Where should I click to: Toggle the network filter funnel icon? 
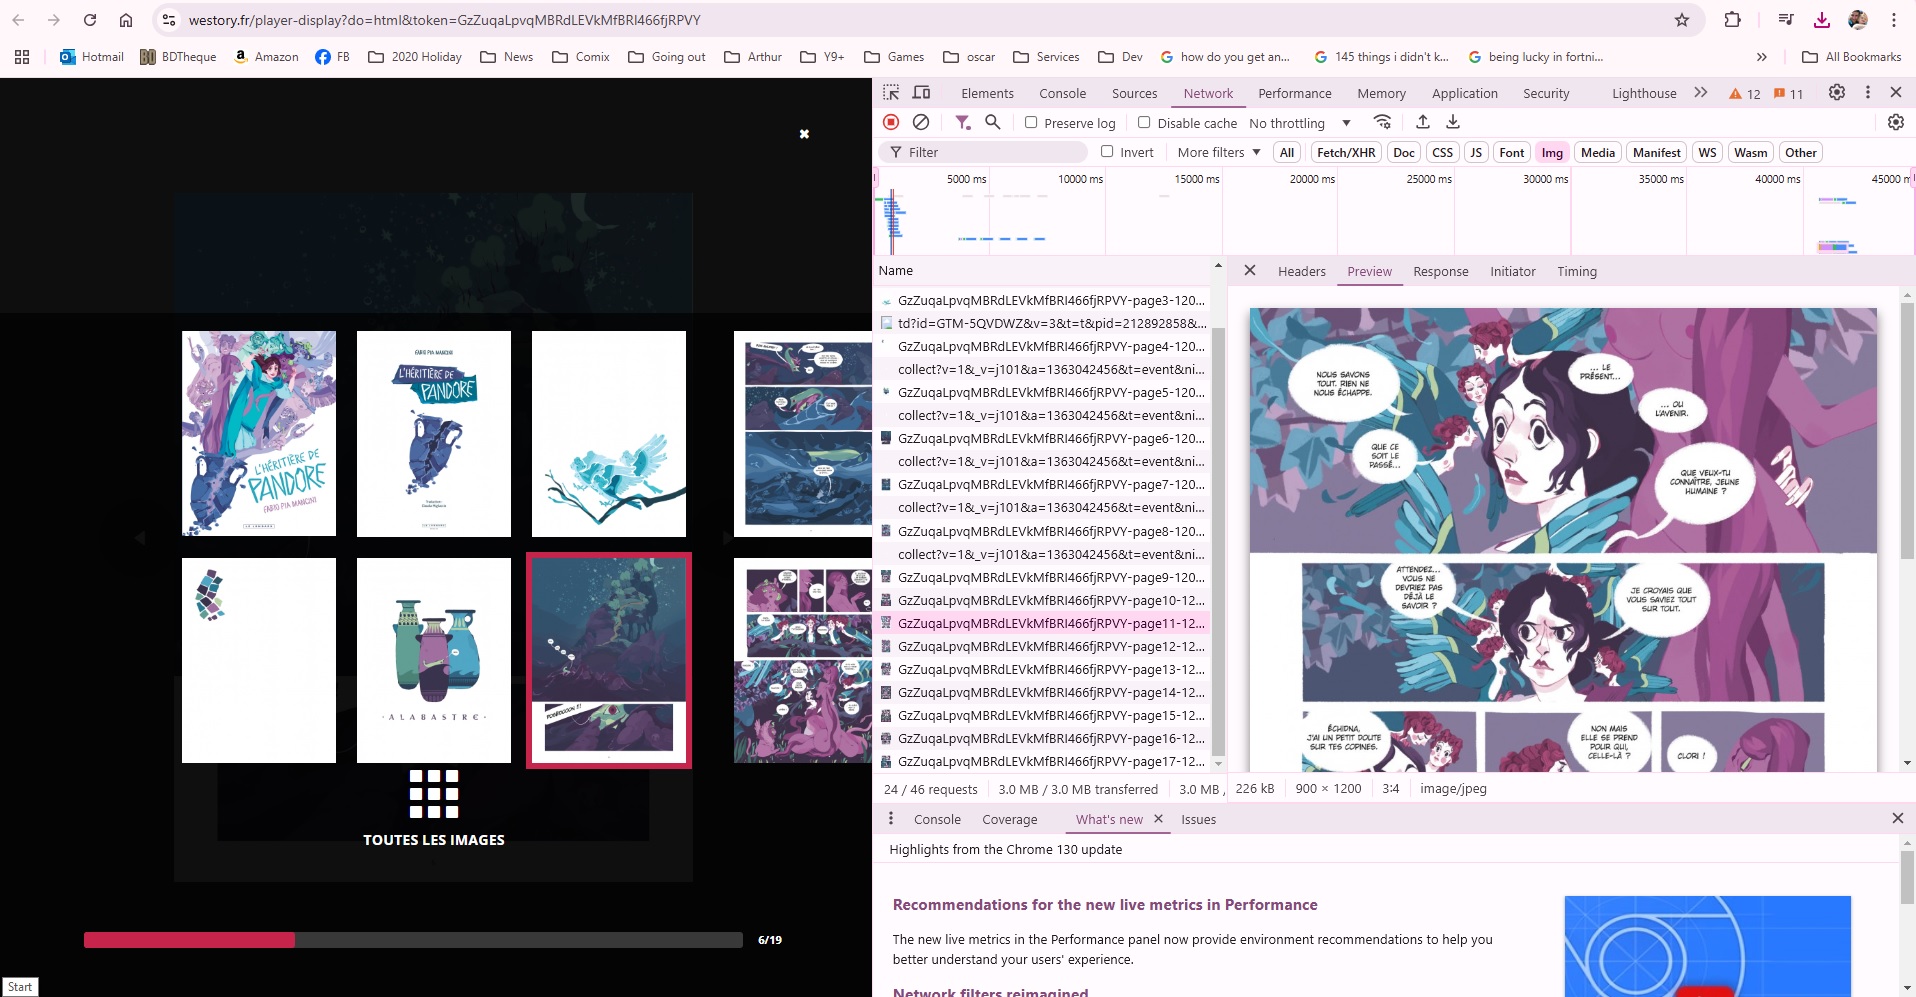(962, 122)
